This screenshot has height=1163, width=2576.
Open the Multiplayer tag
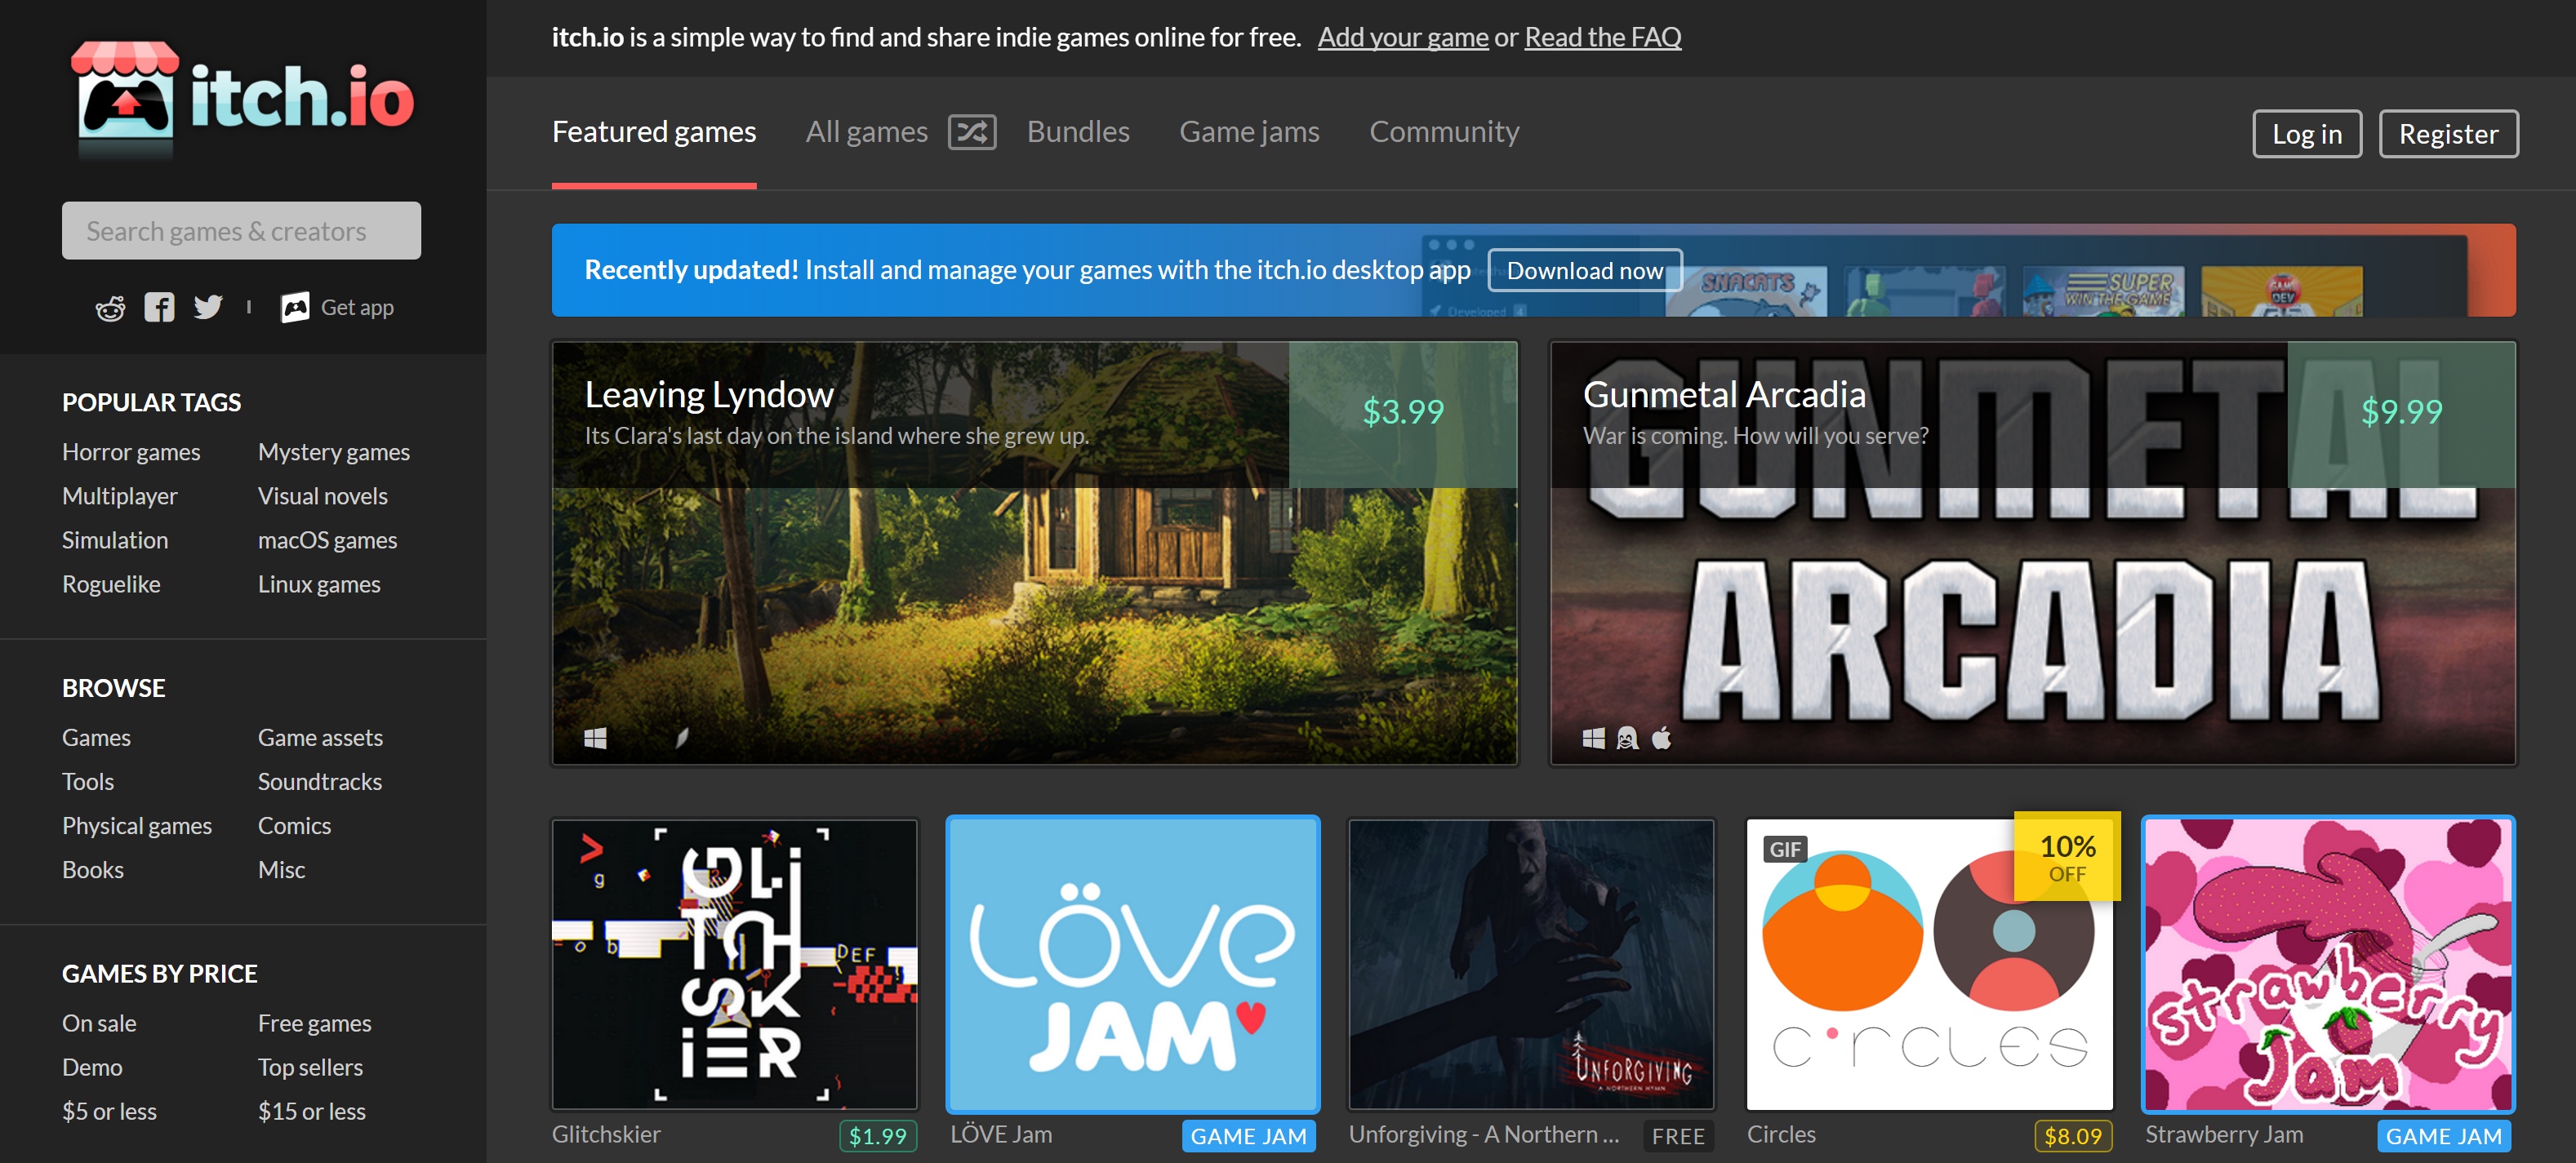[x=120, y=496]
